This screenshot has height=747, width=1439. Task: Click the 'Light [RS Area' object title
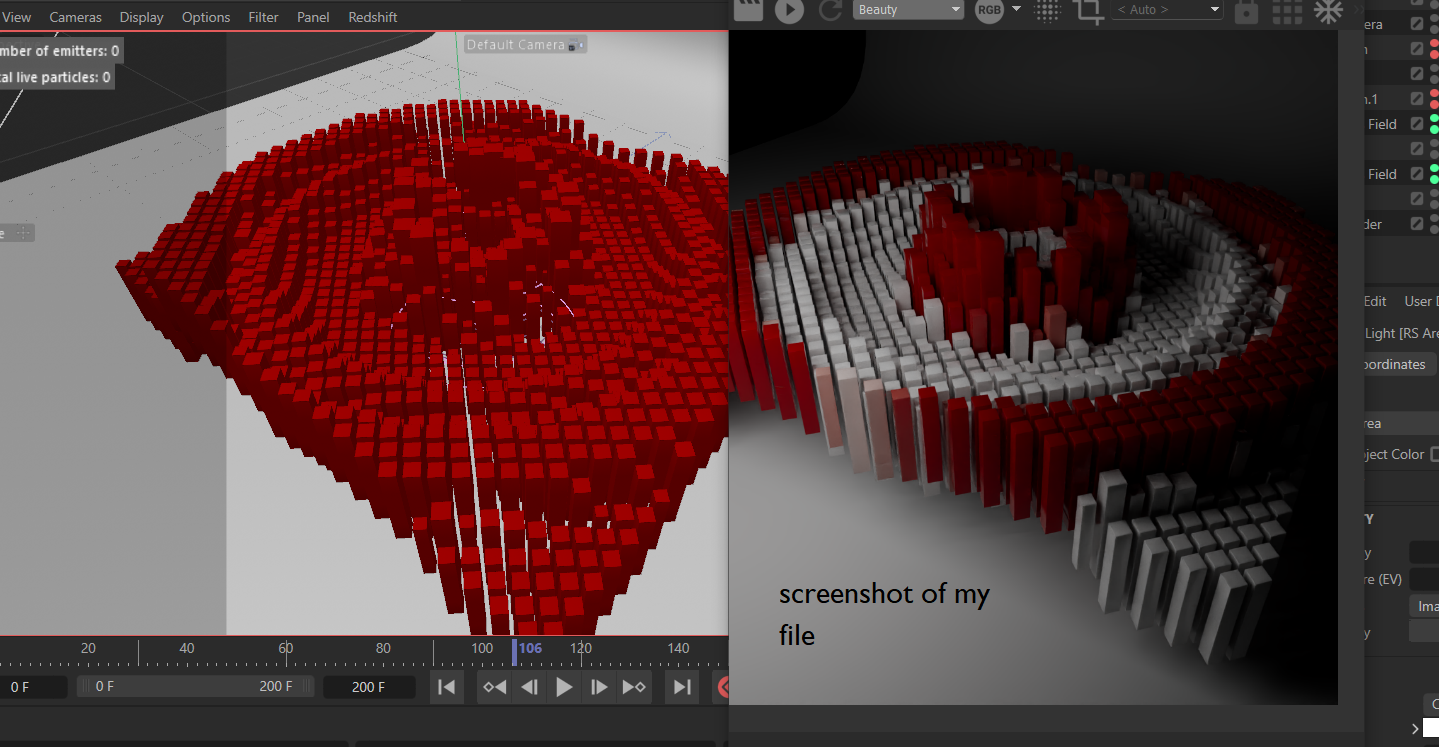[x=1401, y=333]
